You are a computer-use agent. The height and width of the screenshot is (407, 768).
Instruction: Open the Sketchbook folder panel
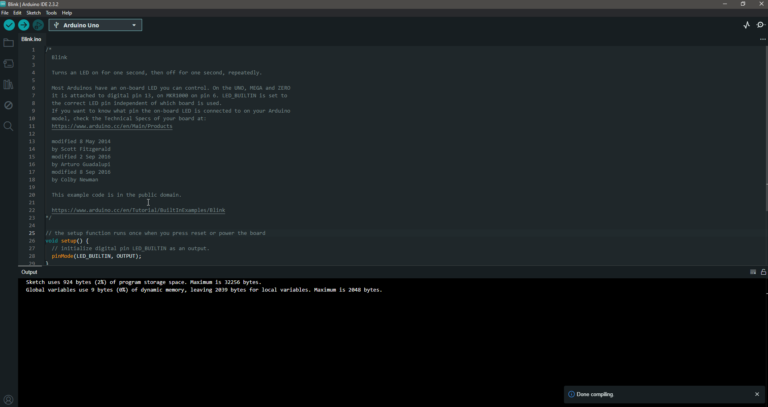point(9,43)
